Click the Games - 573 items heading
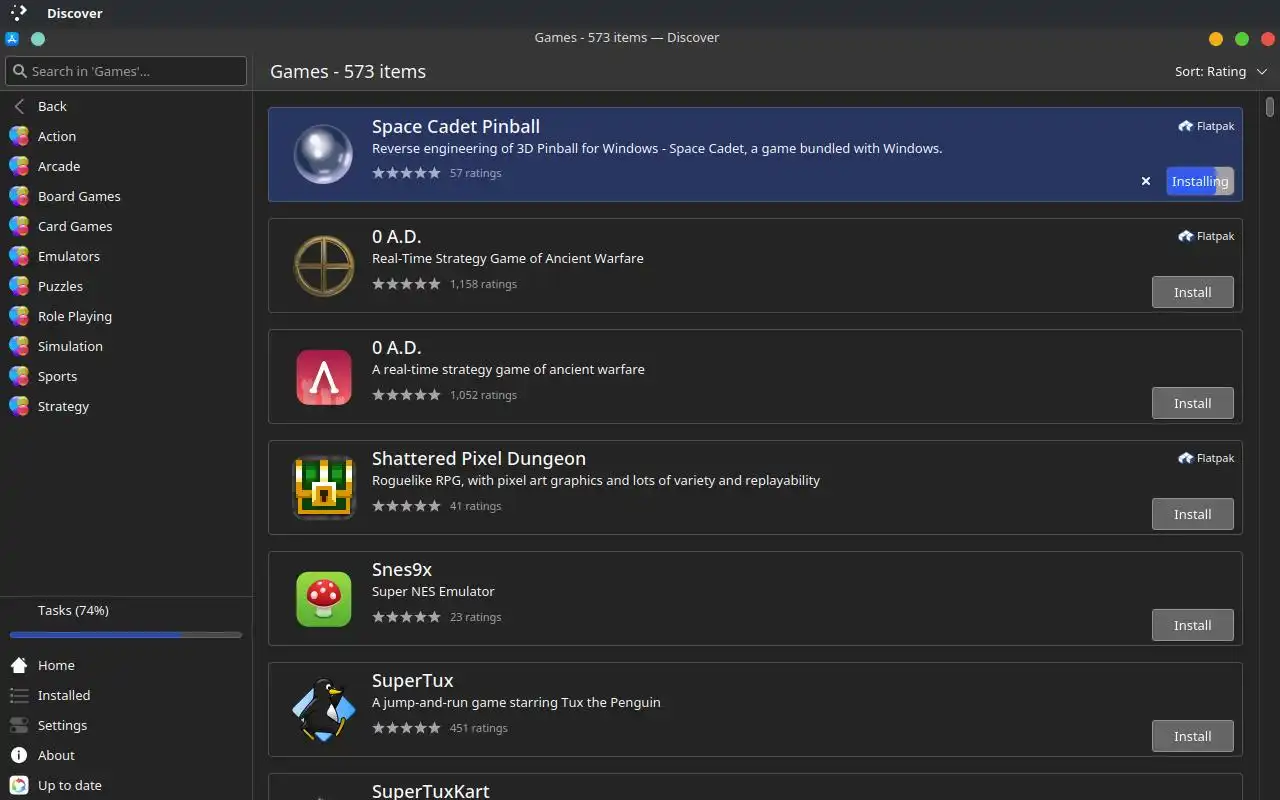 pyautogui.click(x=348, y=71)
